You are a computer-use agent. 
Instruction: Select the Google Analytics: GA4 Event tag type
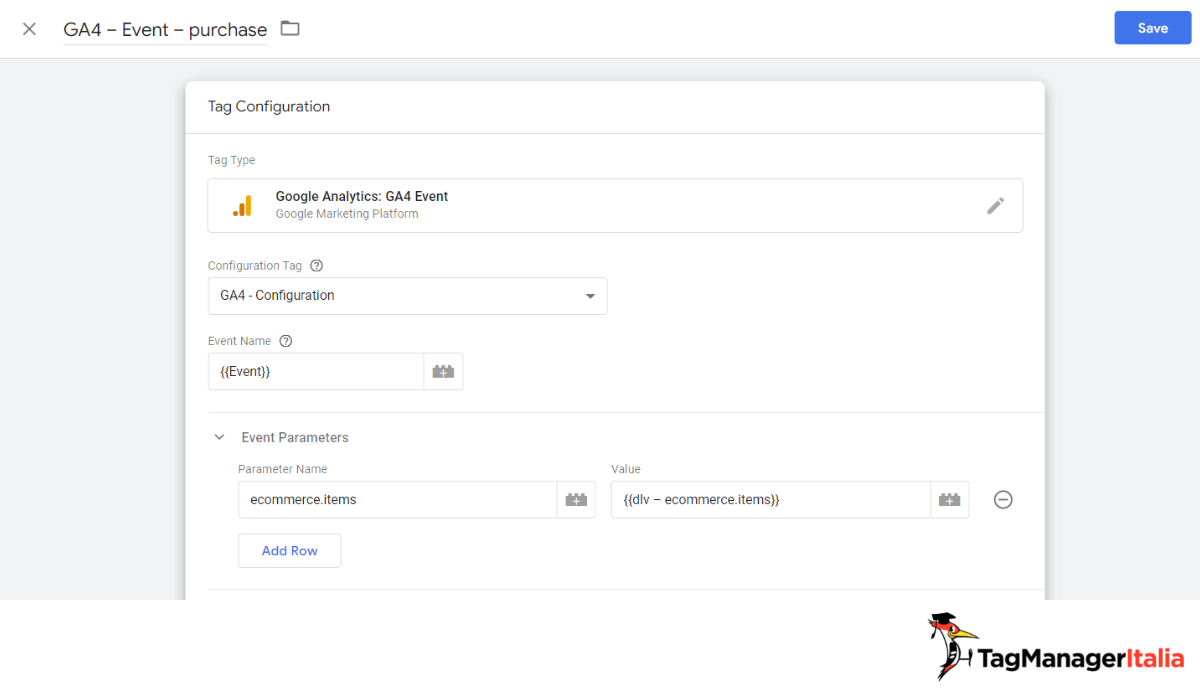point(615,206)
